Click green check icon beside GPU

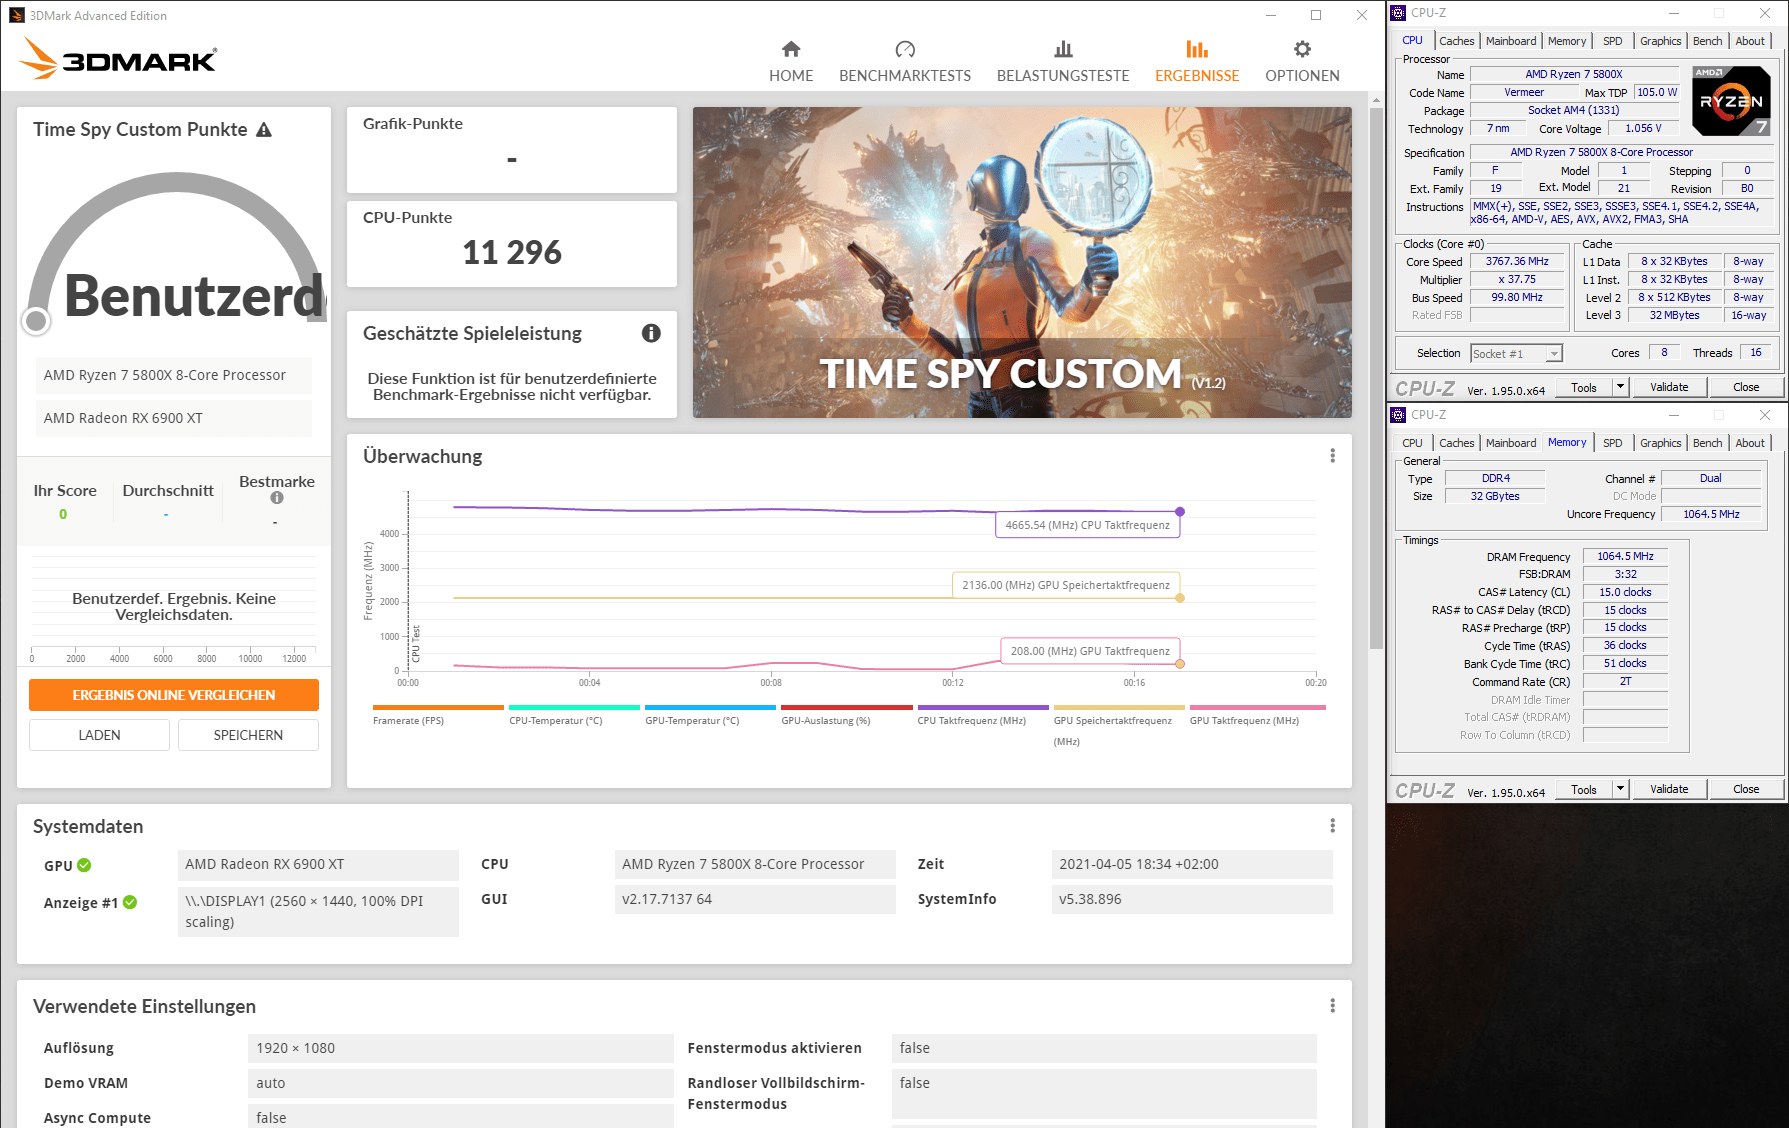click(x=84, y=865)
